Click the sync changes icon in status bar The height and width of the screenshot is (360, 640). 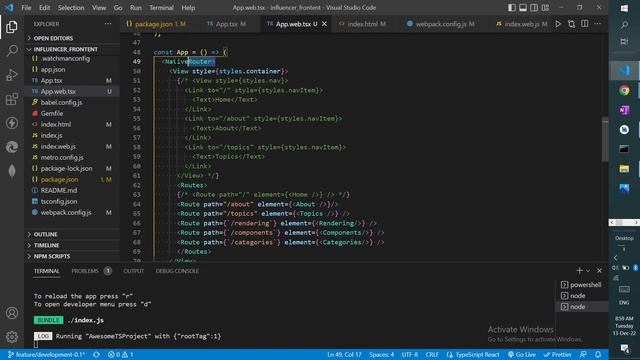[x=96, y=355]
